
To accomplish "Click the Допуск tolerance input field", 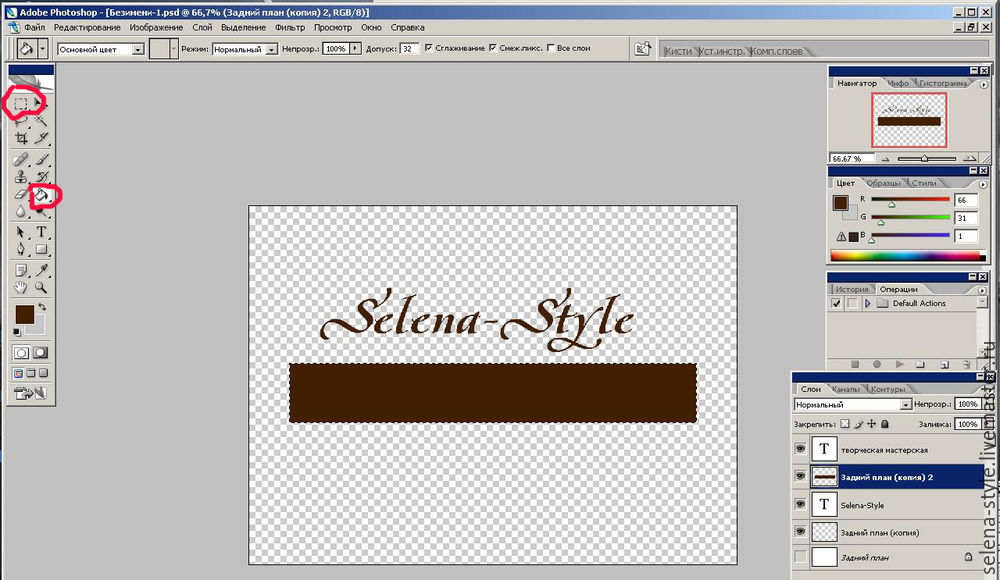I will point(409,48).
